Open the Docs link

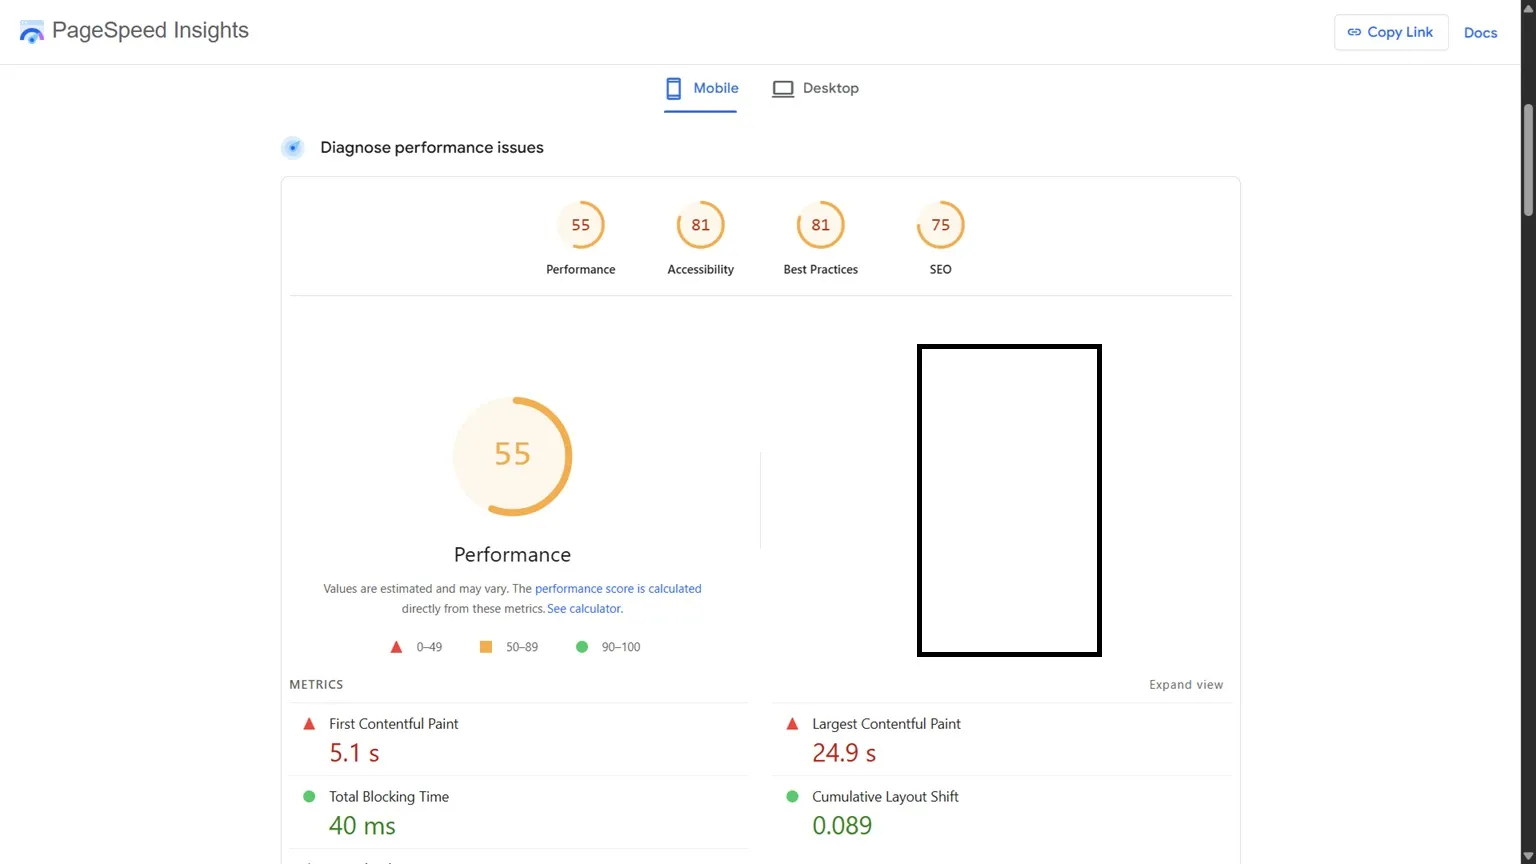click(x=1480, y=32)
